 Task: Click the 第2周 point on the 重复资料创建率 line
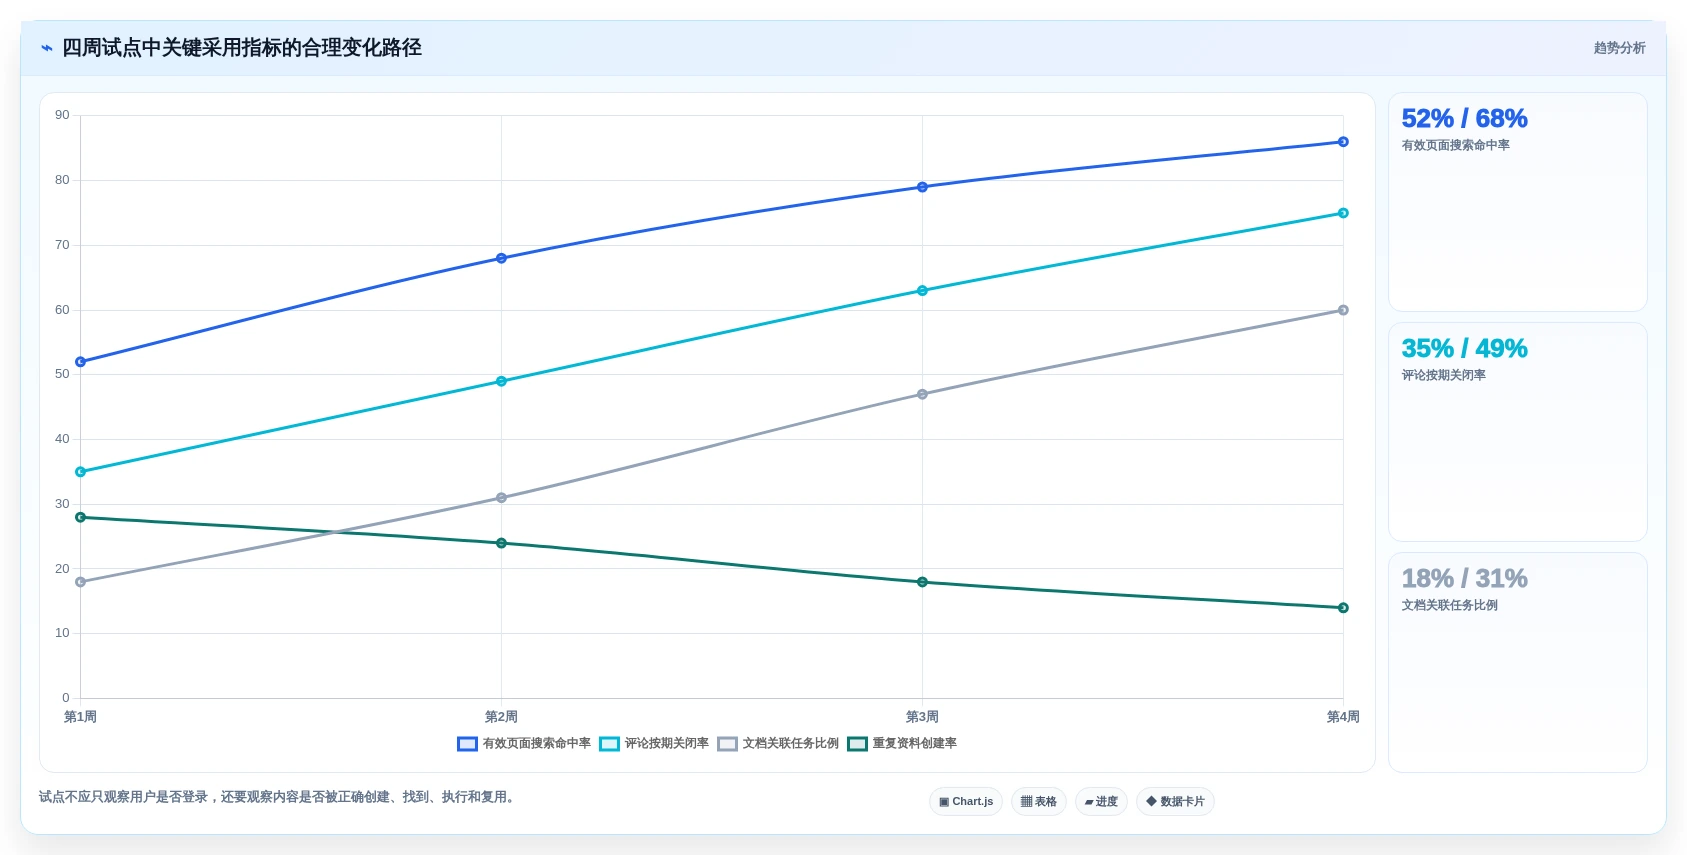pyautogui.click(x=501, y=543)
